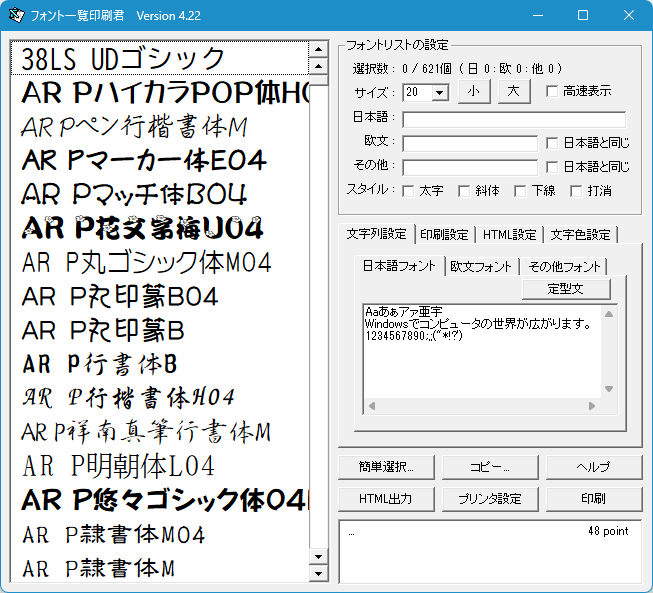The width and height of the screenshot is (653, 593).
Task: Click the 48 point label in preview
Action: [608, 531]
